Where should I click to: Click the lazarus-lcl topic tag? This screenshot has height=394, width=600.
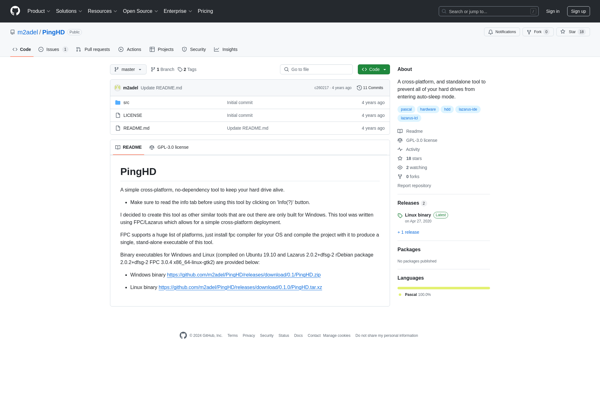tap(409, 118)
